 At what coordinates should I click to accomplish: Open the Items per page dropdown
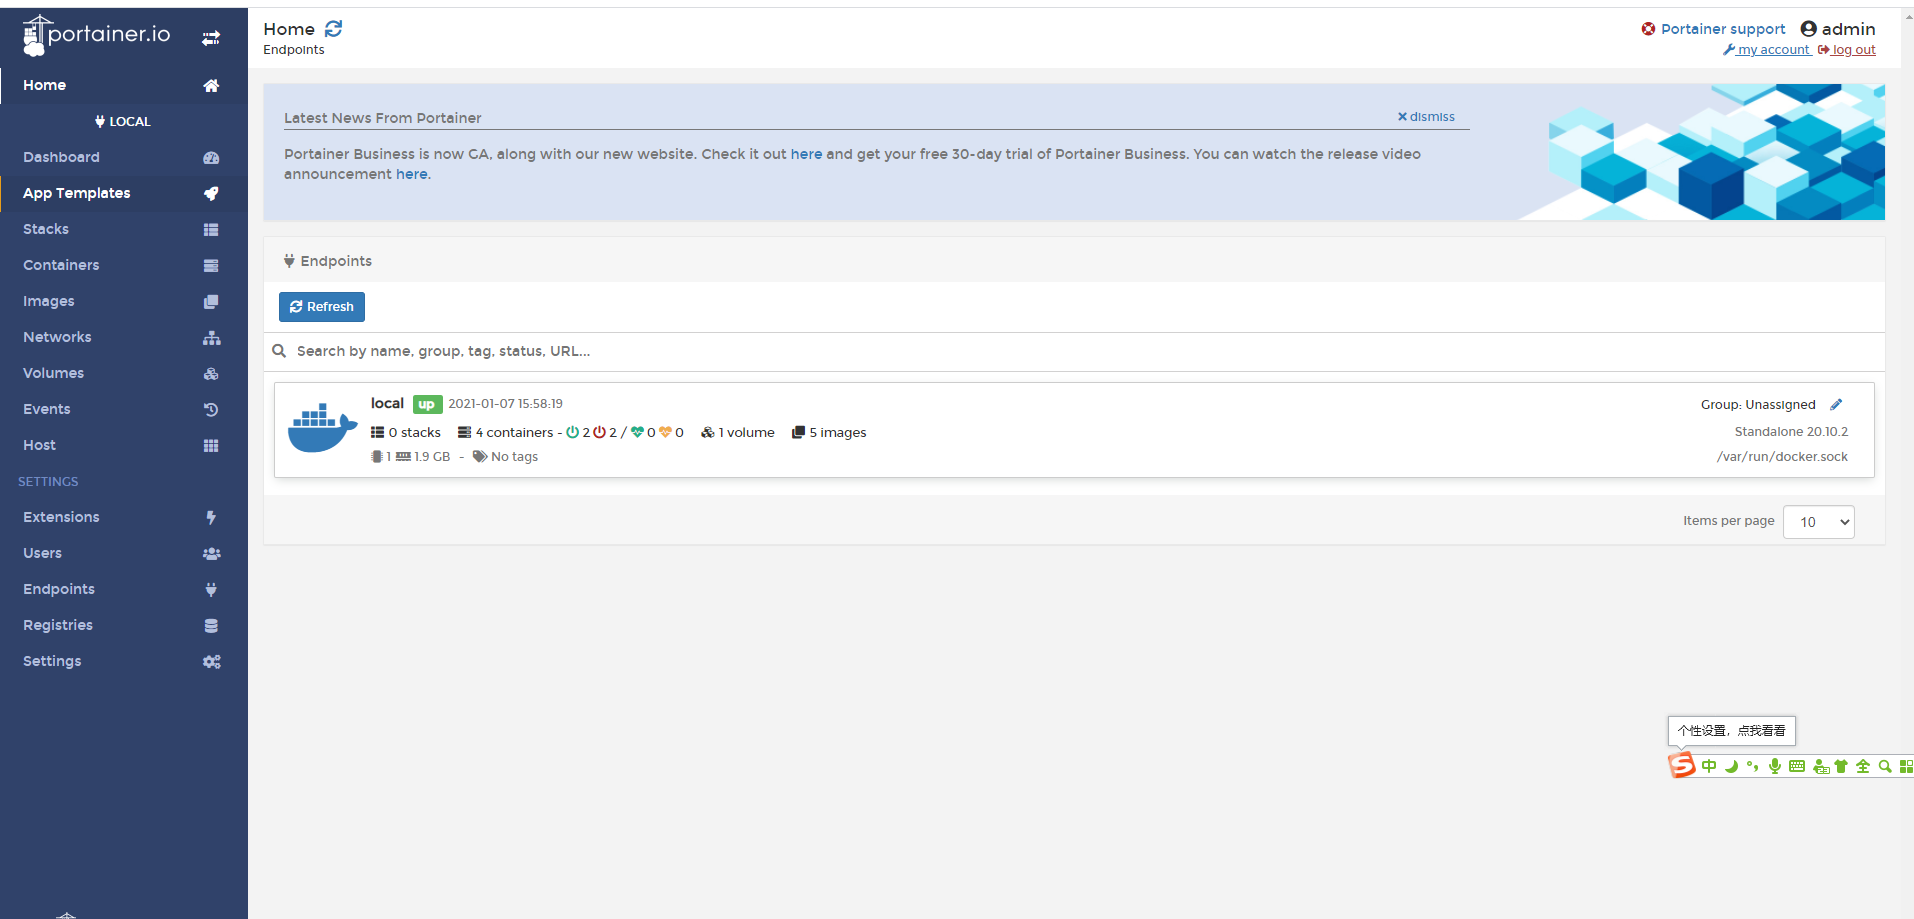(x=1818, y=522)
